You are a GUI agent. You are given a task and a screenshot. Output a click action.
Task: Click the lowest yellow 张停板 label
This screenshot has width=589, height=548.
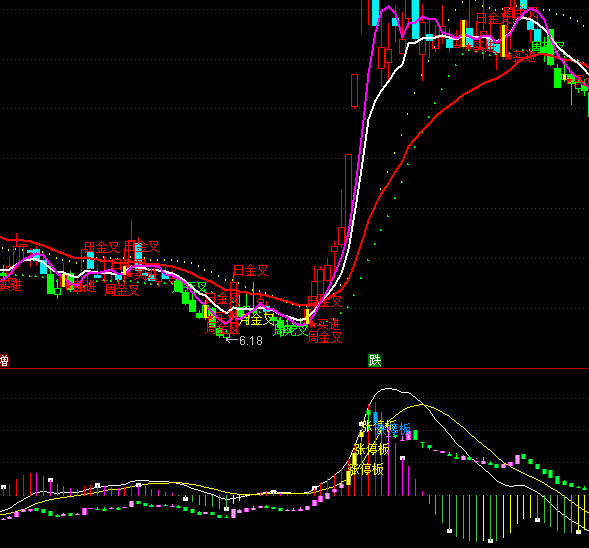coord(366,469)
